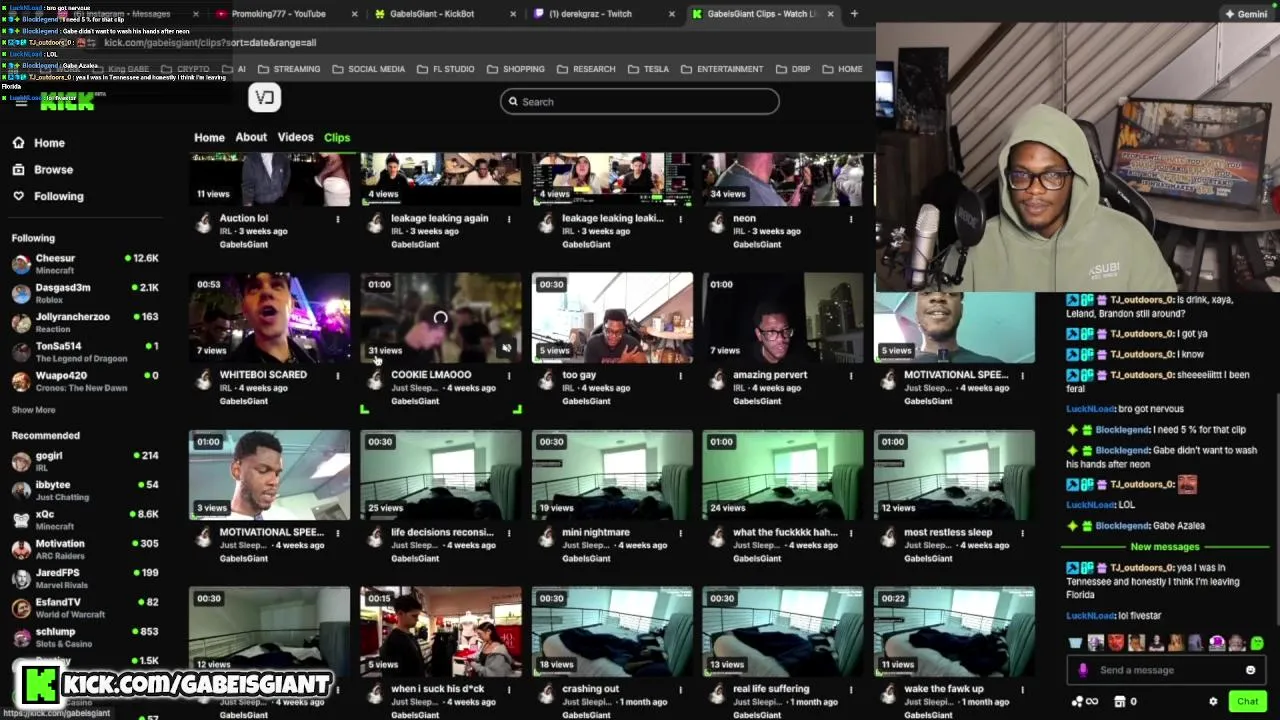Click the white VD logo badge
The height and width of the screenshot is (720, 1280).
pyautogui.click(x=264, y=97)
